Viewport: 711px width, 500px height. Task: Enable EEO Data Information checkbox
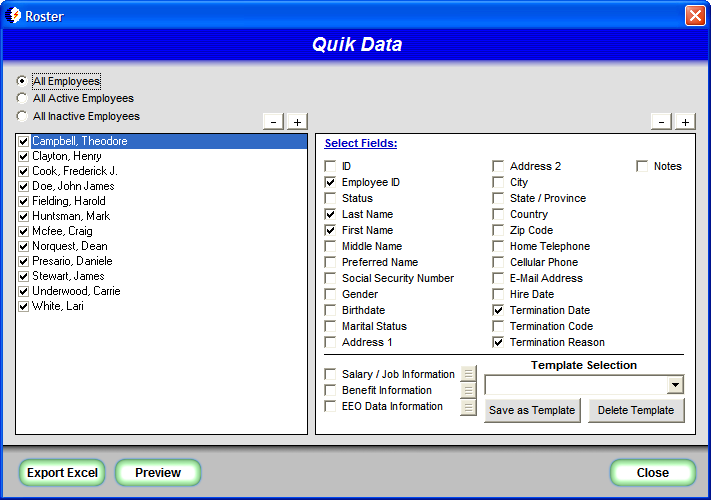330,406
